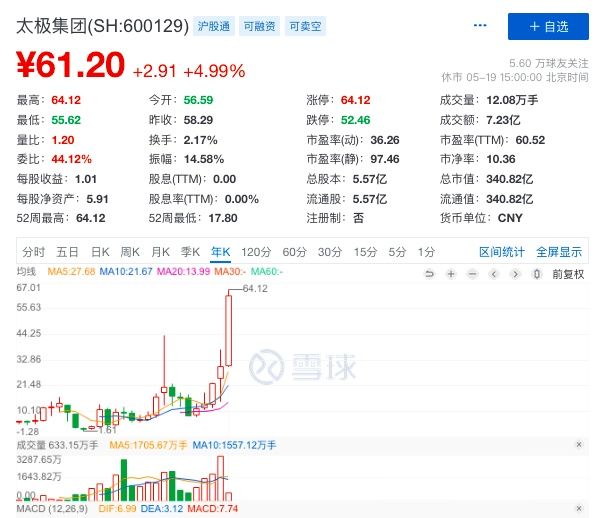Screen dimensions: 608x518
Task: Click the candlestick style icon beside 前复权
Action: point(537,274)
